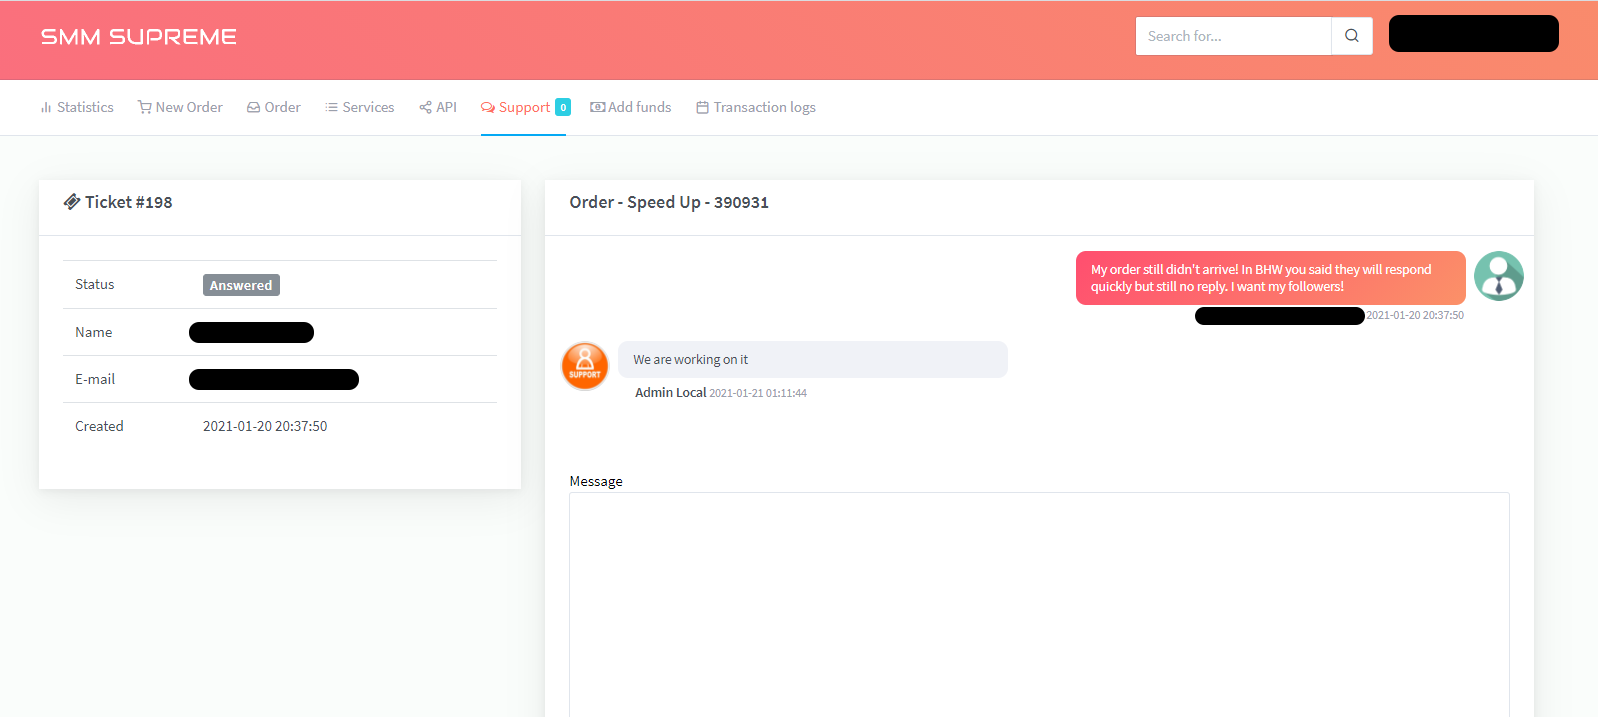Open the redacted user account button
The height and width of the screenshot is (717, 1598).
pyautogui.click(x=1473, y=34)
